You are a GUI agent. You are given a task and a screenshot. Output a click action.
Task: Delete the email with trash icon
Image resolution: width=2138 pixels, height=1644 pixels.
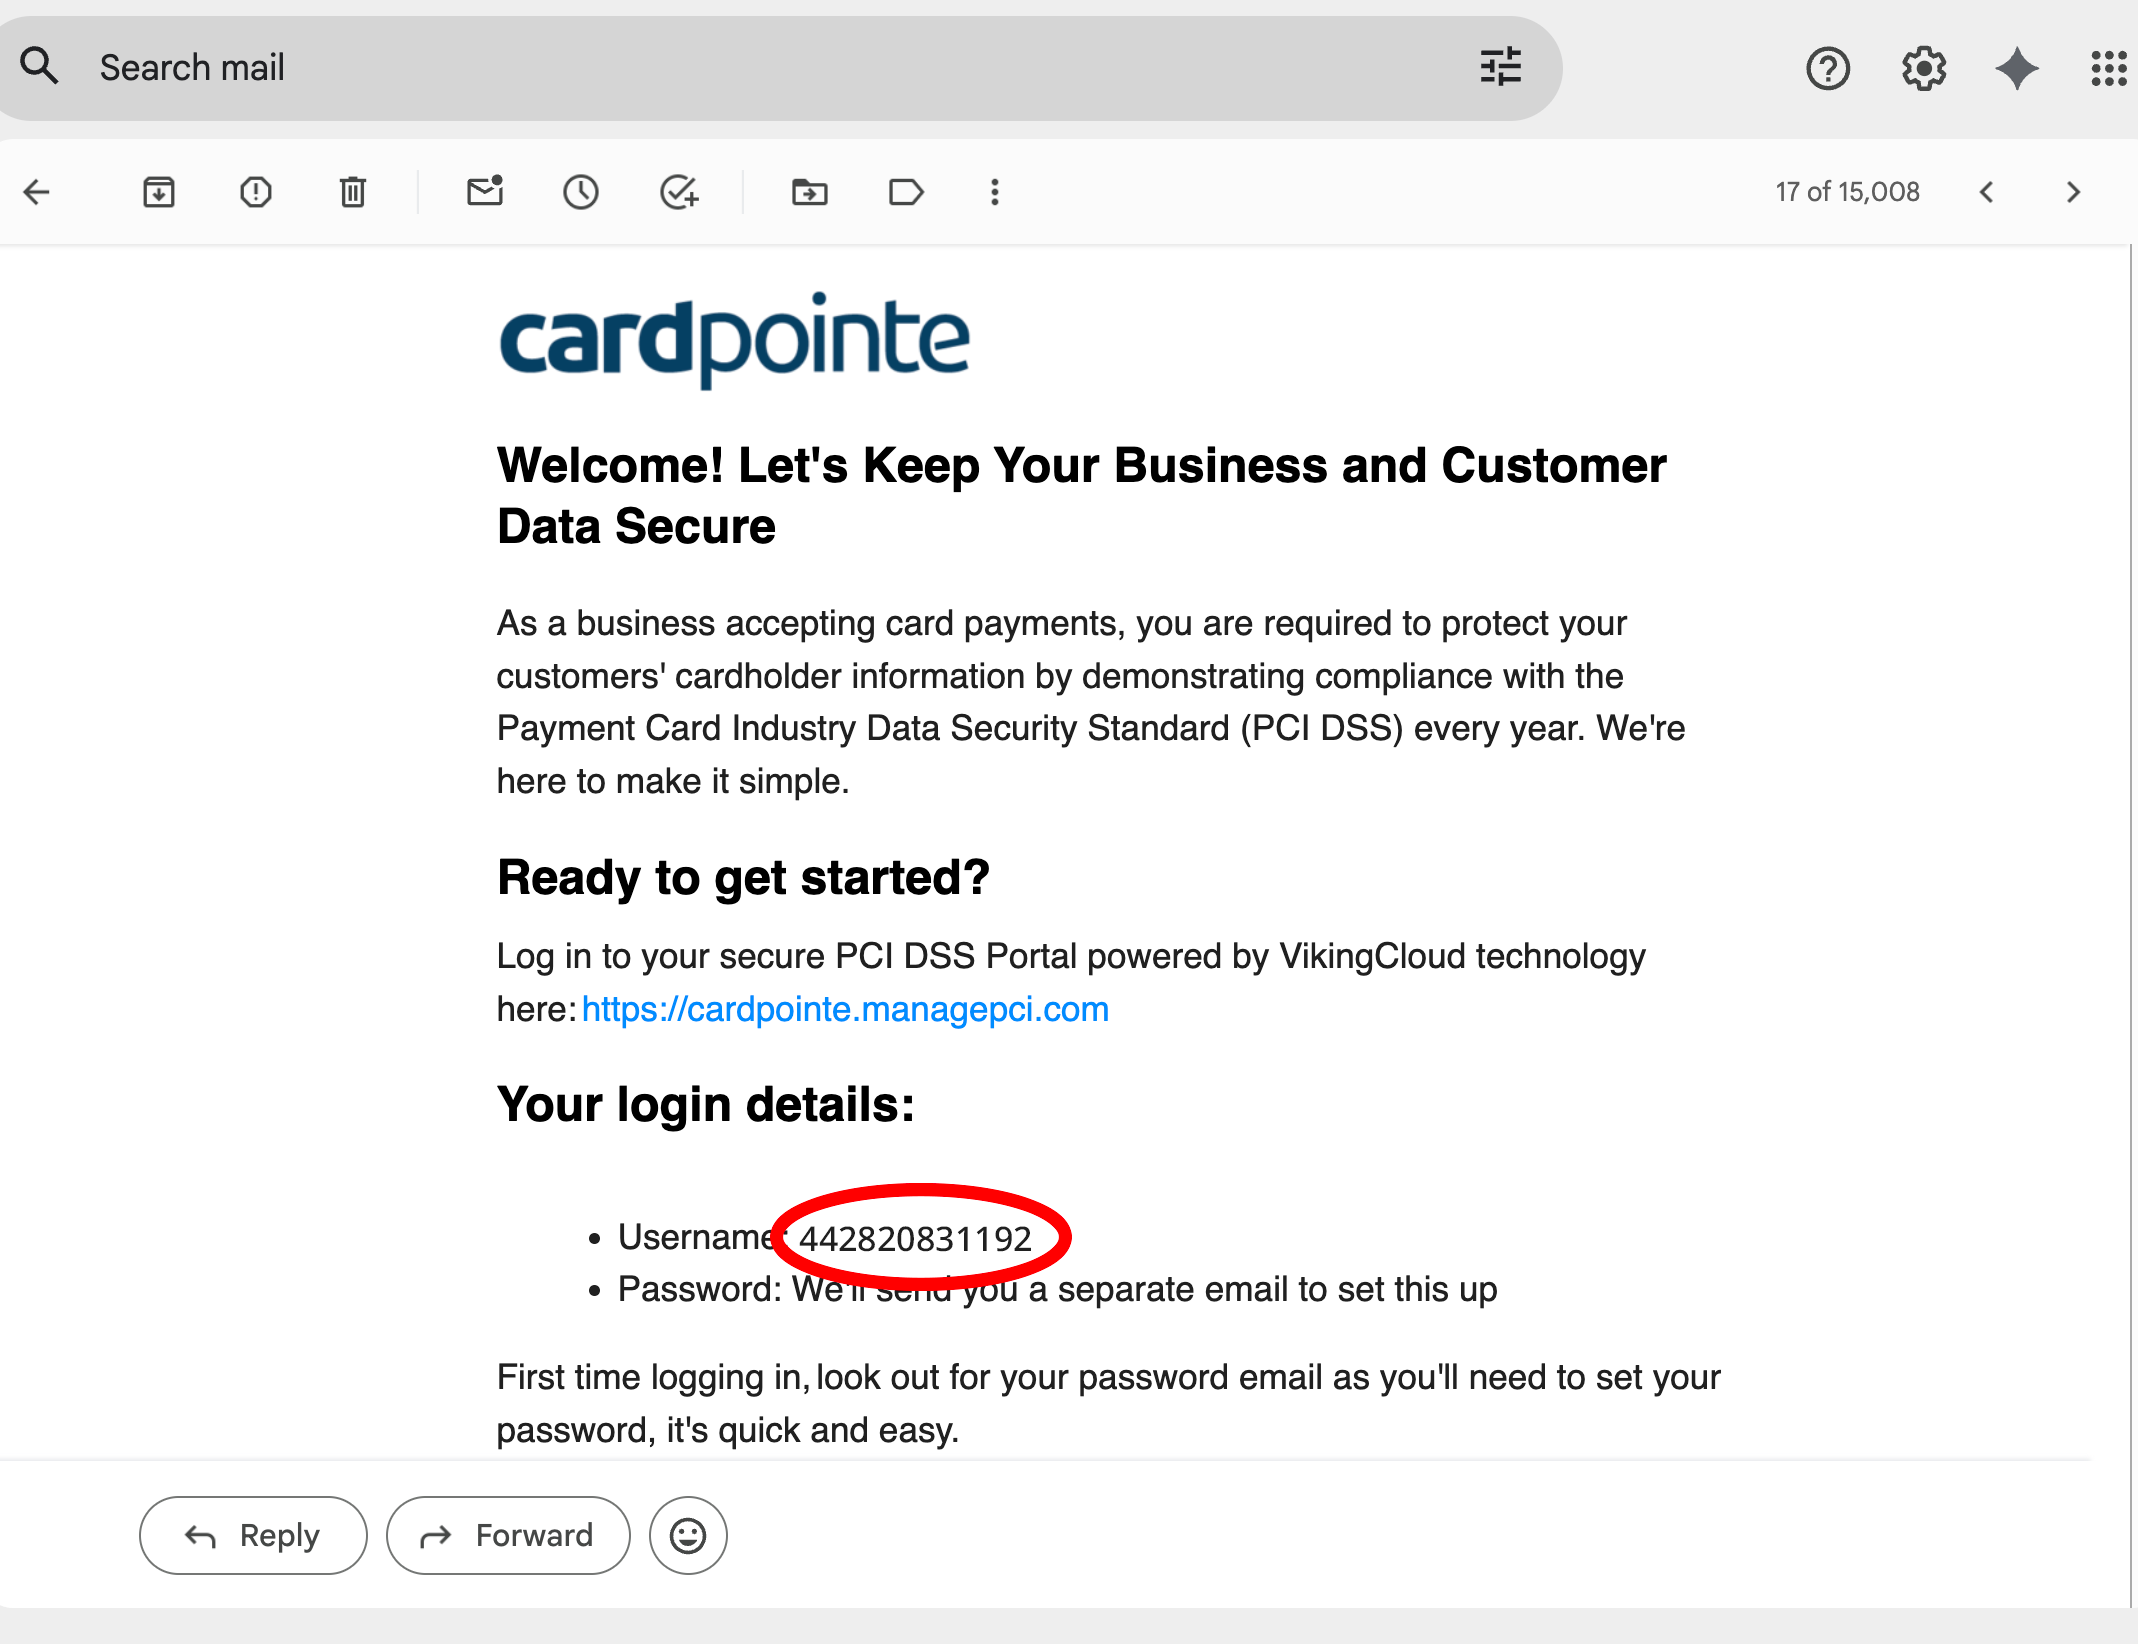353,192
